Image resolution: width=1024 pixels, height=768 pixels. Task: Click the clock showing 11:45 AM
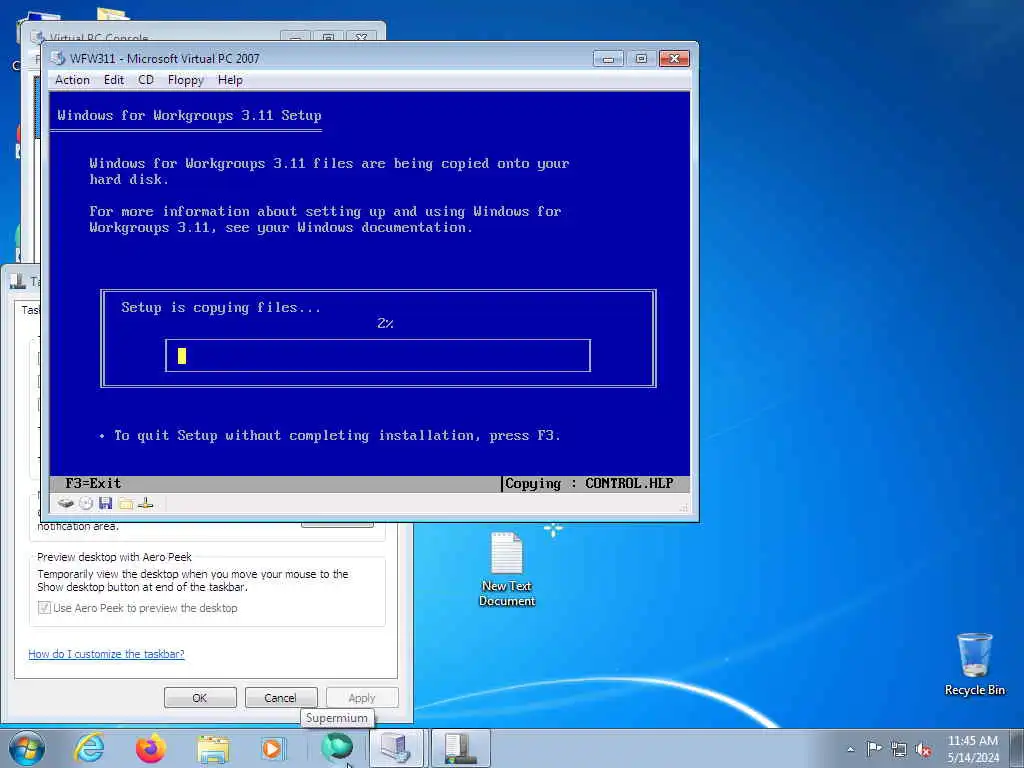pos(973,749)
